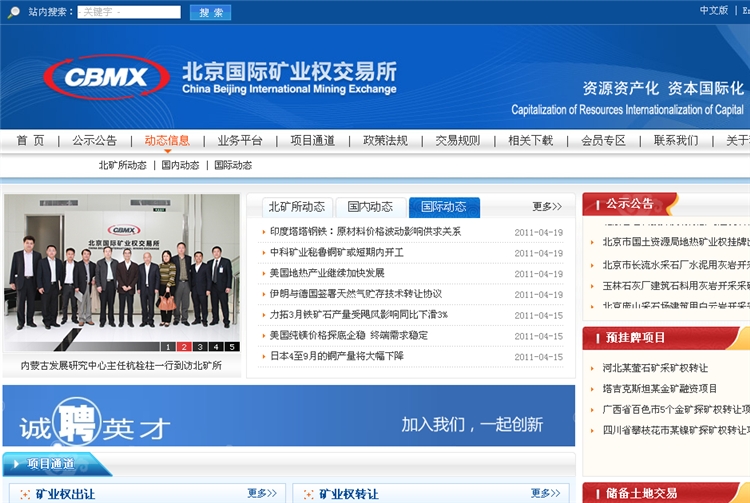Open the 相关下载 menu item

tap(530, 141)
